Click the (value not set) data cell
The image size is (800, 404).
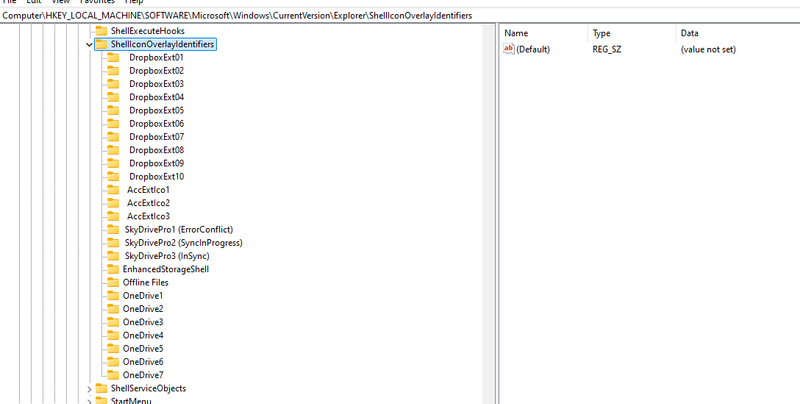708,49
